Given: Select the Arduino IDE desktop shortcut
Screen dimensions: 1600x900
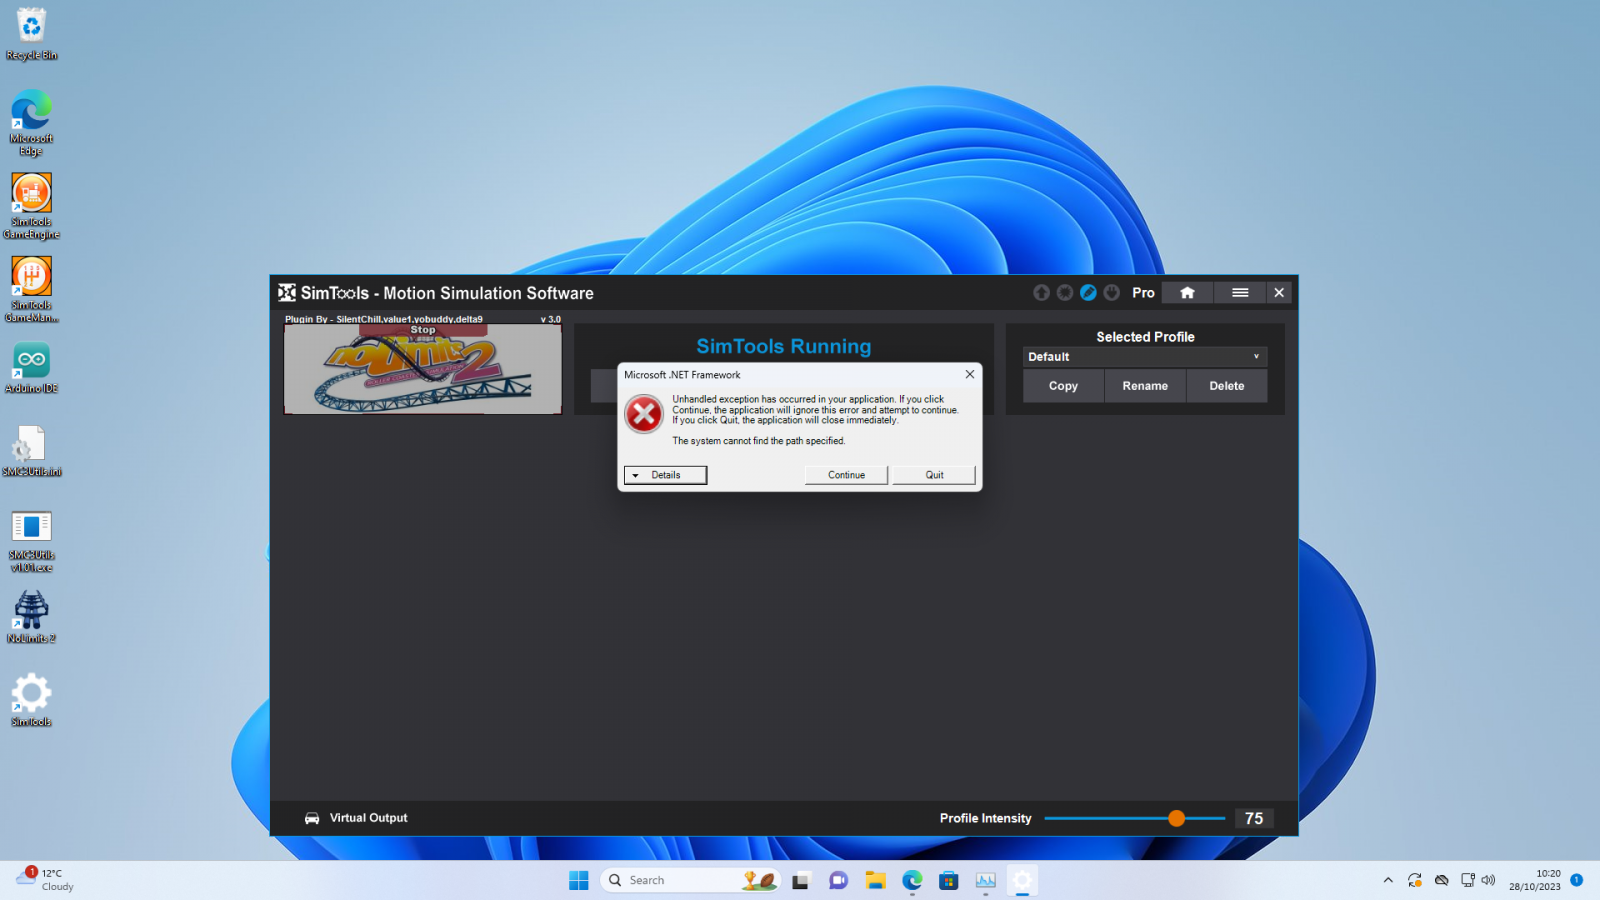Looking at the screenshot, I should pyautogui.click(x=32, y=368).
